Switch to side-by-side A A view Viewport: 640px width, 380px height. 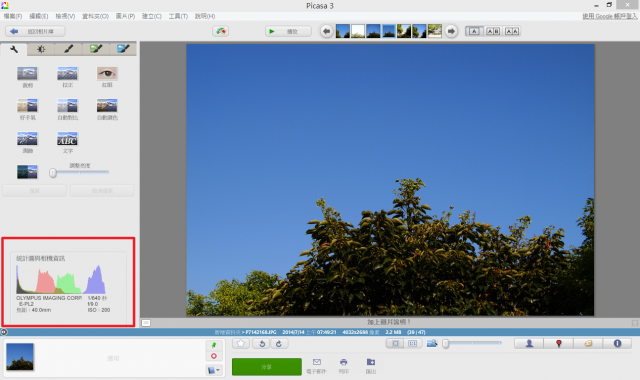[512, 31]
